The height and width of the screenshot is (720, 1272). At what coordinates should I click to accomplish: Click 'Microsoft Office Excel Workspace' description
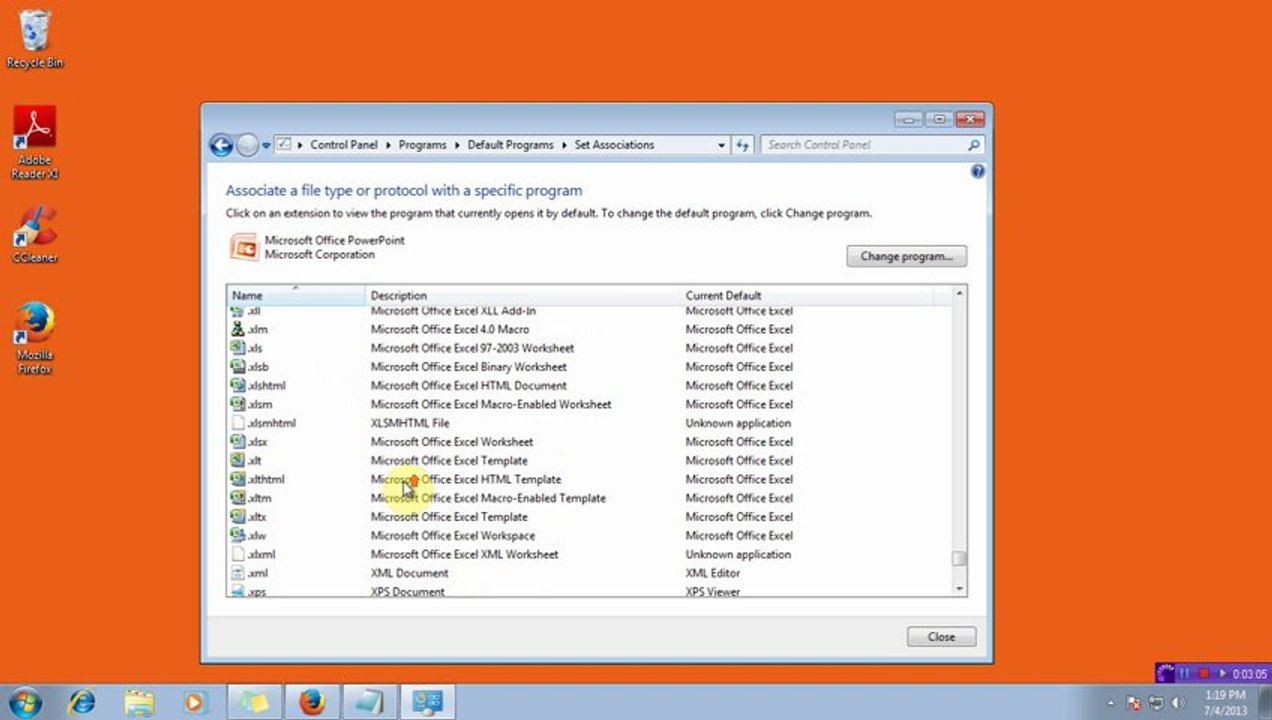tap(452, 535)
